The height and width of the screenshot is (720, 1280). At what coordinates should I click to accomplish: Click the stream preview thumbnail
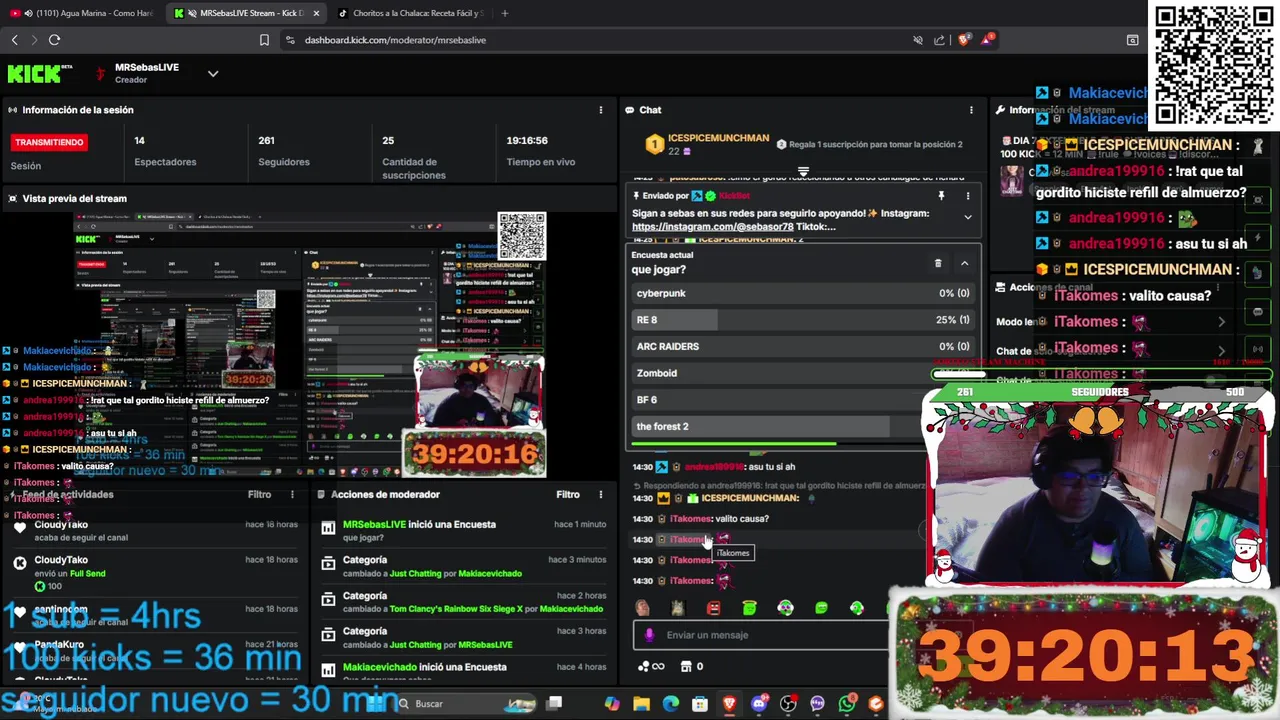pyautogui.click(x=310, y=345)
